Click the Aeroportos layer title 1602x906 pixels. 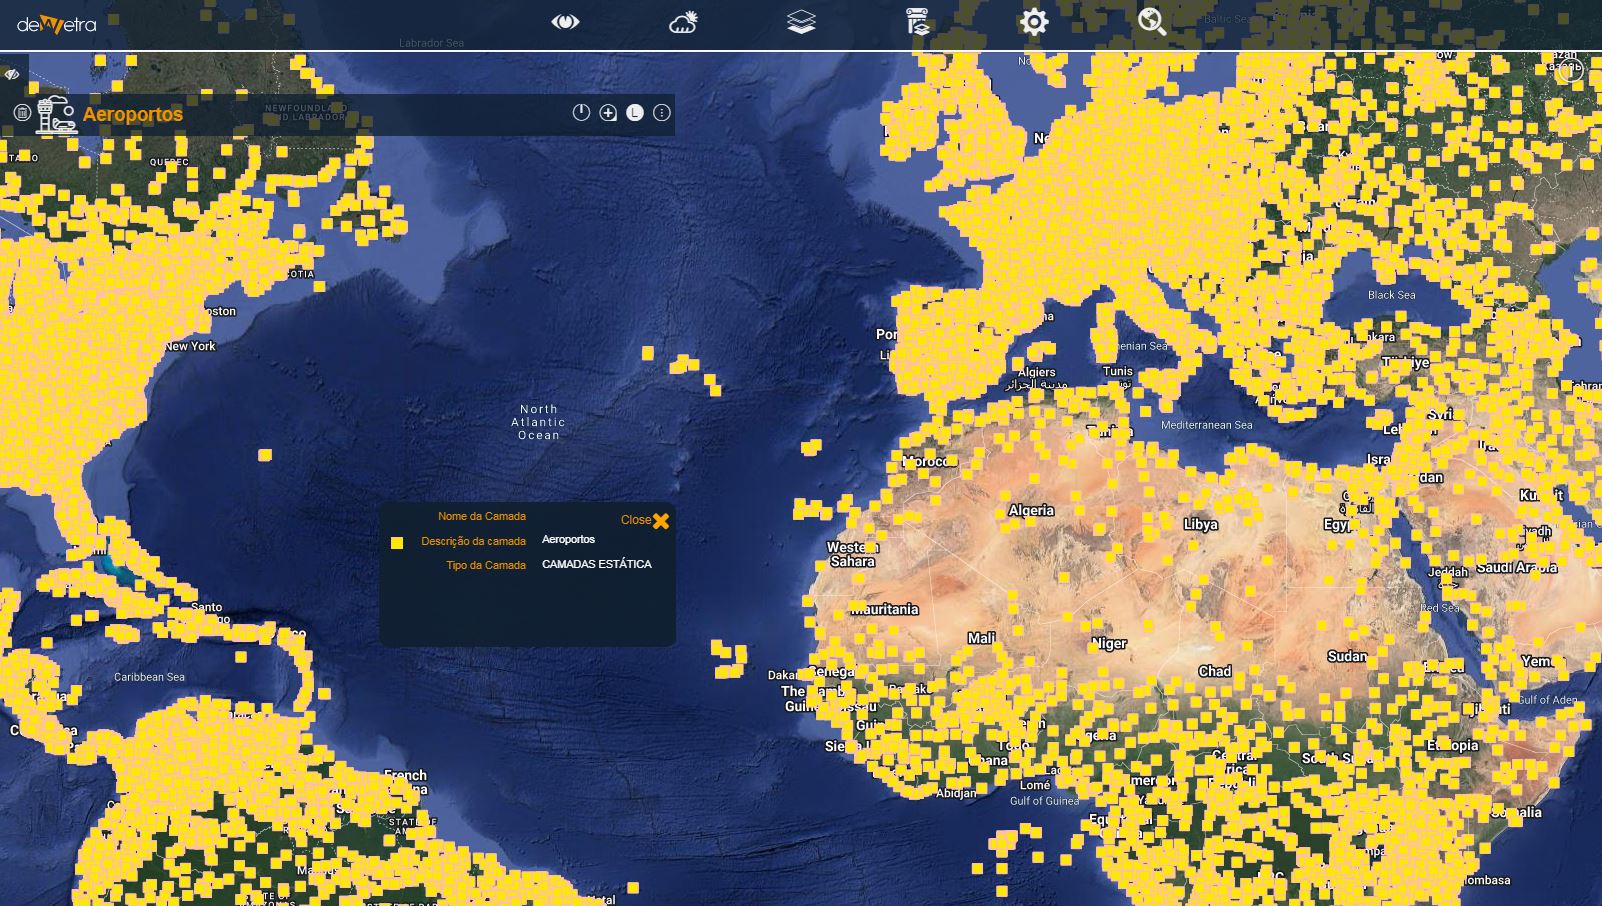pos(133,114)
